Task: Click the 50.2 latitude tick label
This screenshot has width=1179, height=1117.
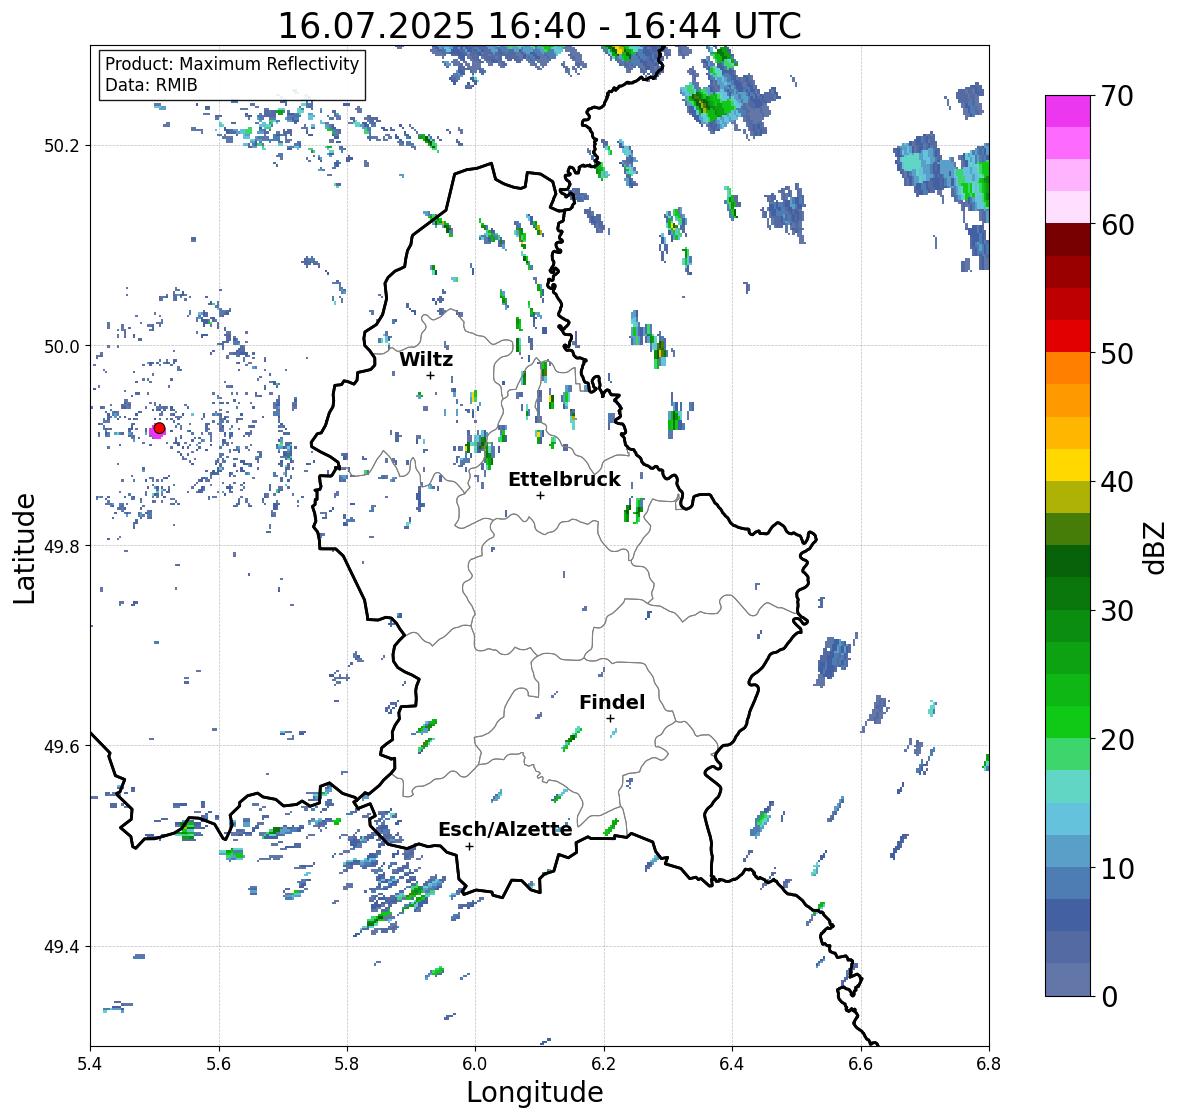Action: (61, 146)
